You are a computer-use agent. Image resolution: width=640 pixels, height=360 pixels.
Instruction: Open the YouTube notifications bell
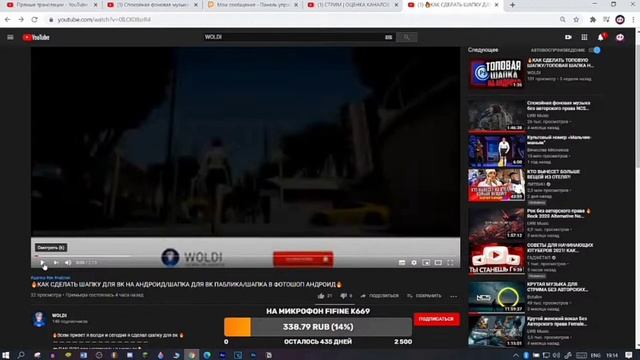(x=601, y=37)
